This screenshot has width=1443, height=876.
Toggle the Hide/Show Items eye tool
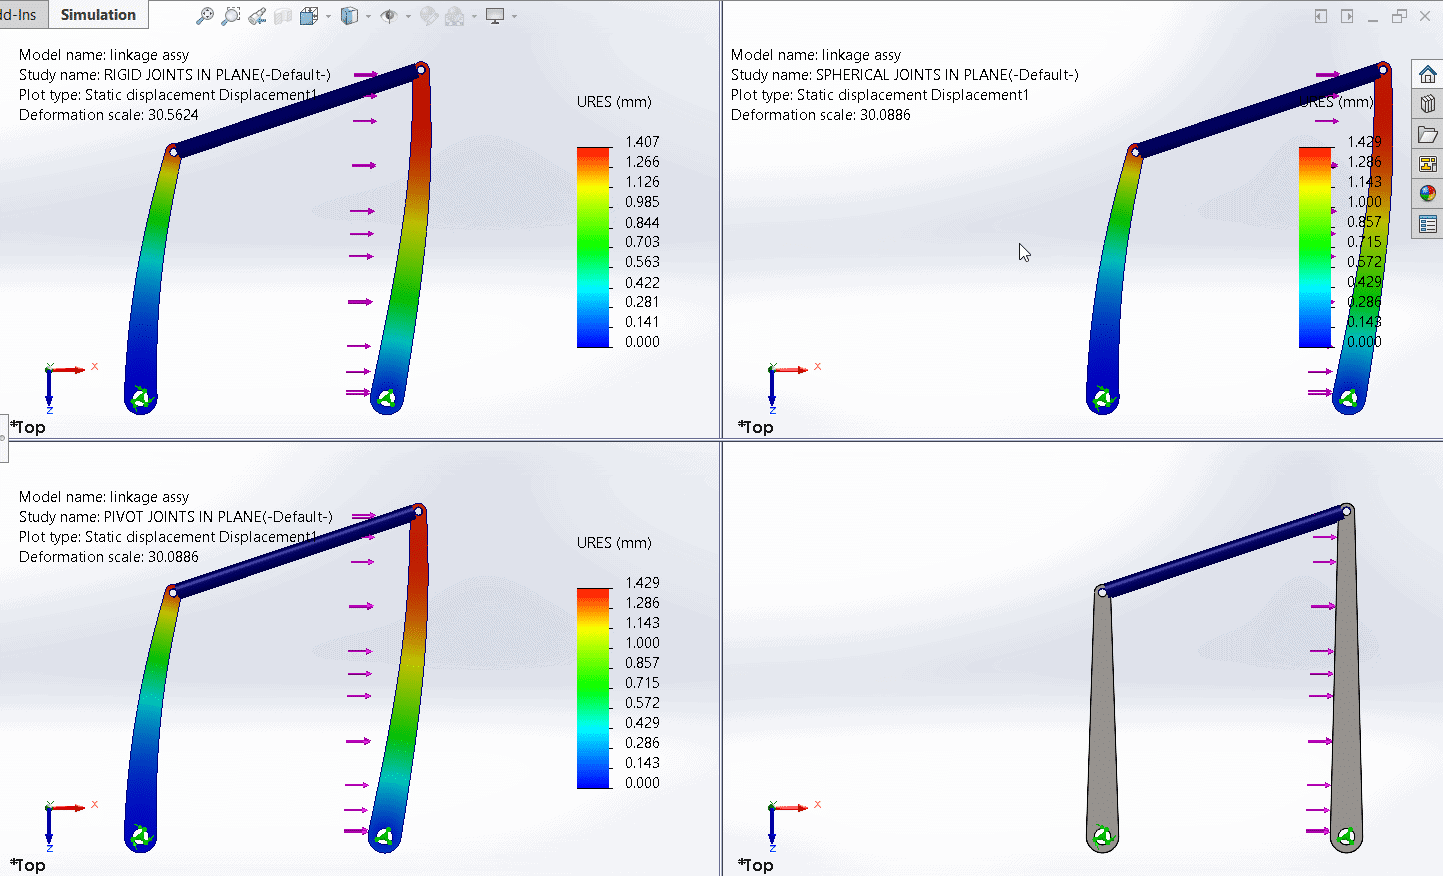(389, 15)
